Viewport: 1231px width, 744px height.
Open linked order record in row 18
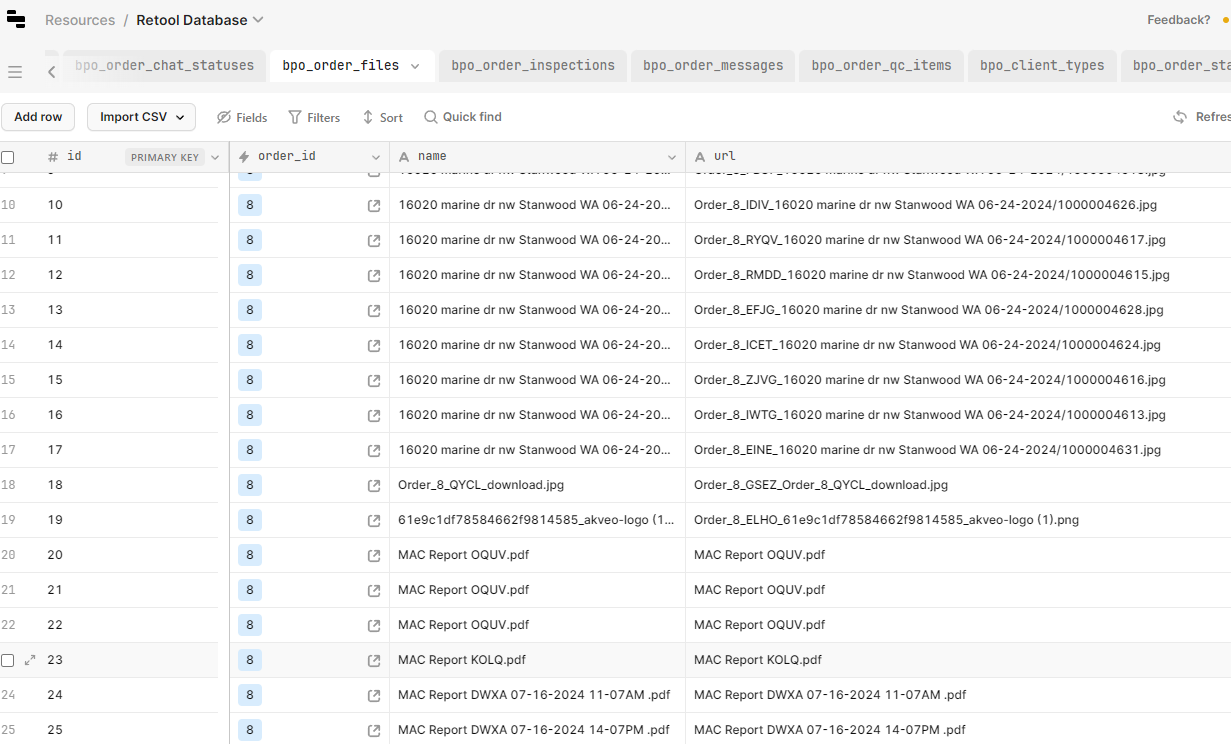tap(374, 485)
